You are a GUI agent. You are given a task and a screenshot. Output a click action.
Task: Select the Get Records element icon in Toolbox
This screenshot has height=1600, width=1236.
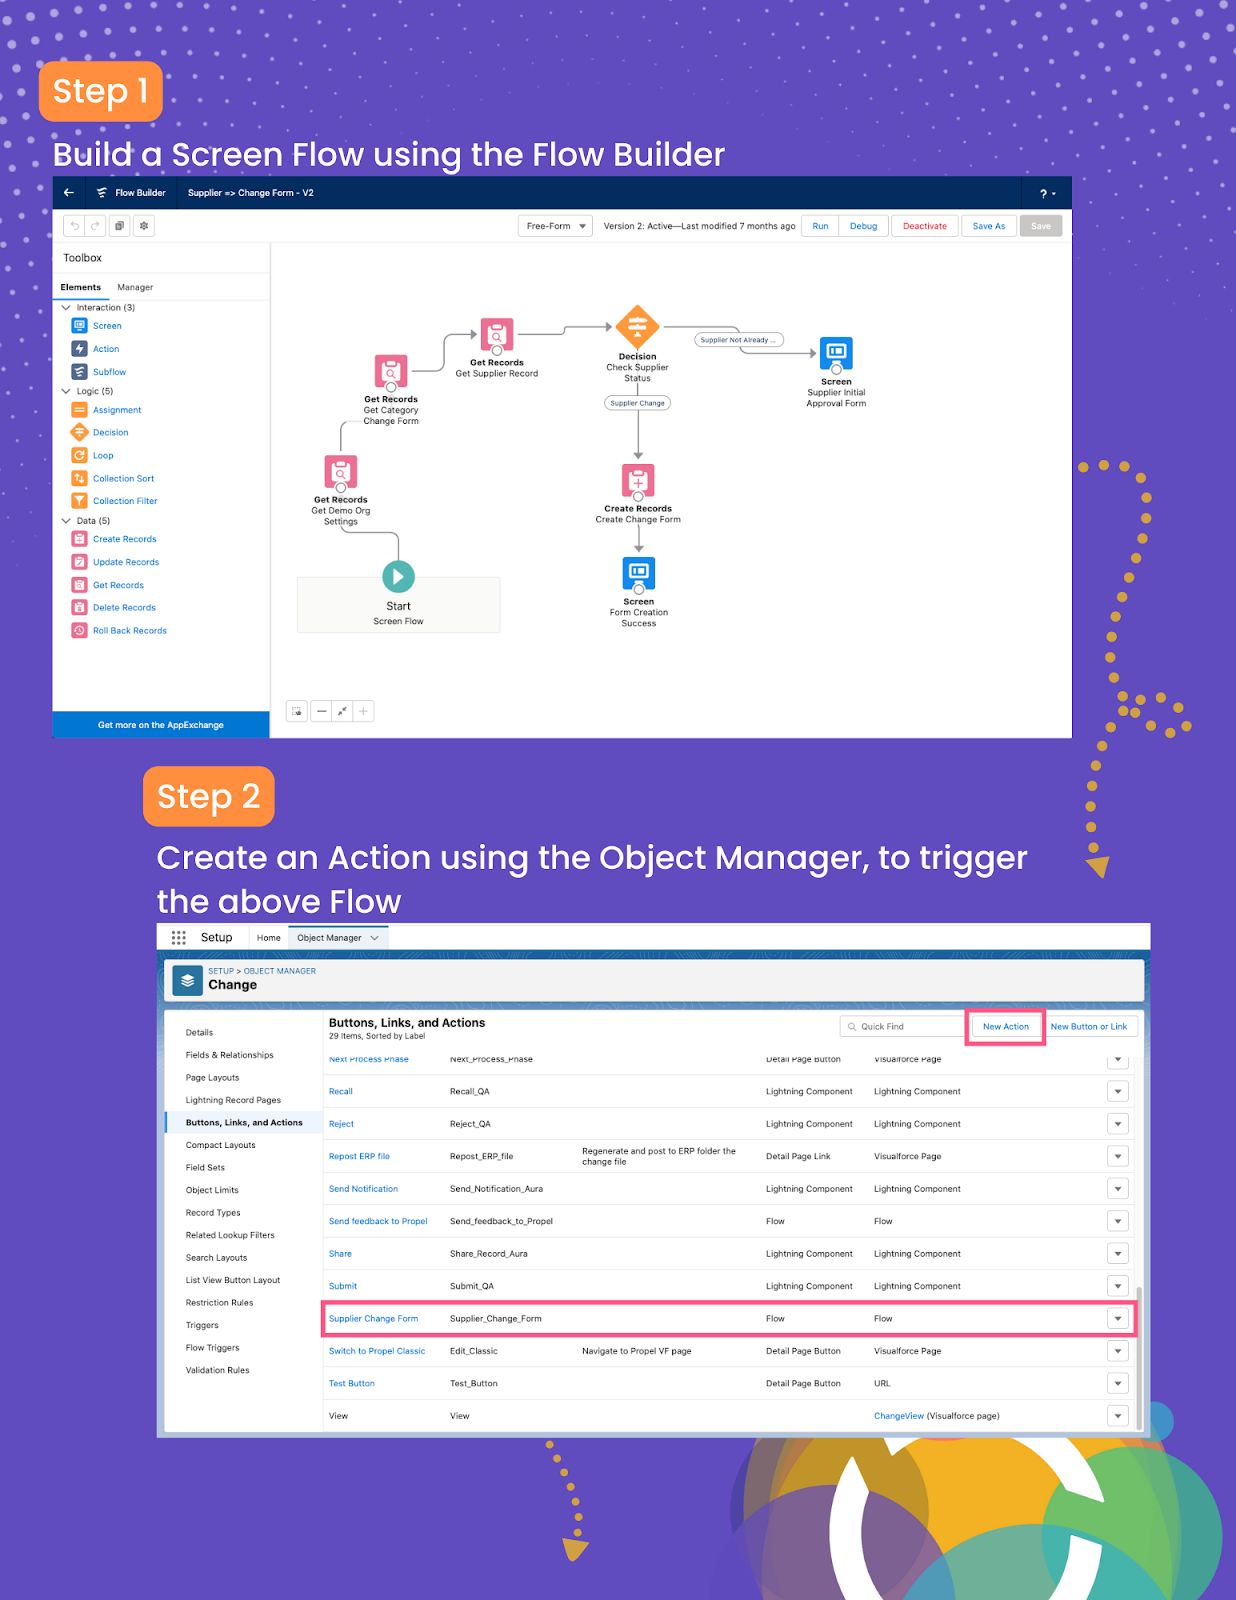(x=80, y=585)
